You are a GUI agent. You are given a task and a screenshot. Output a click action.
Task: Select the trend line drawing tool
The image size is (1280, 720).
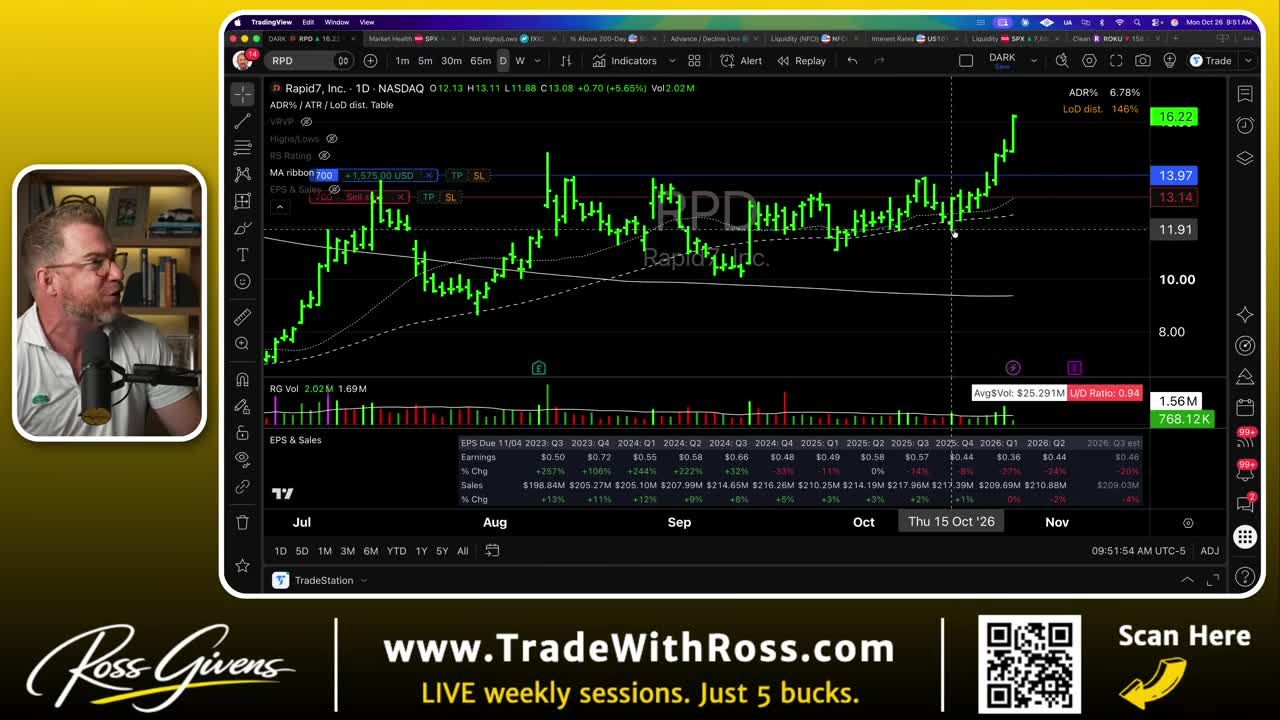click(242, 121)
